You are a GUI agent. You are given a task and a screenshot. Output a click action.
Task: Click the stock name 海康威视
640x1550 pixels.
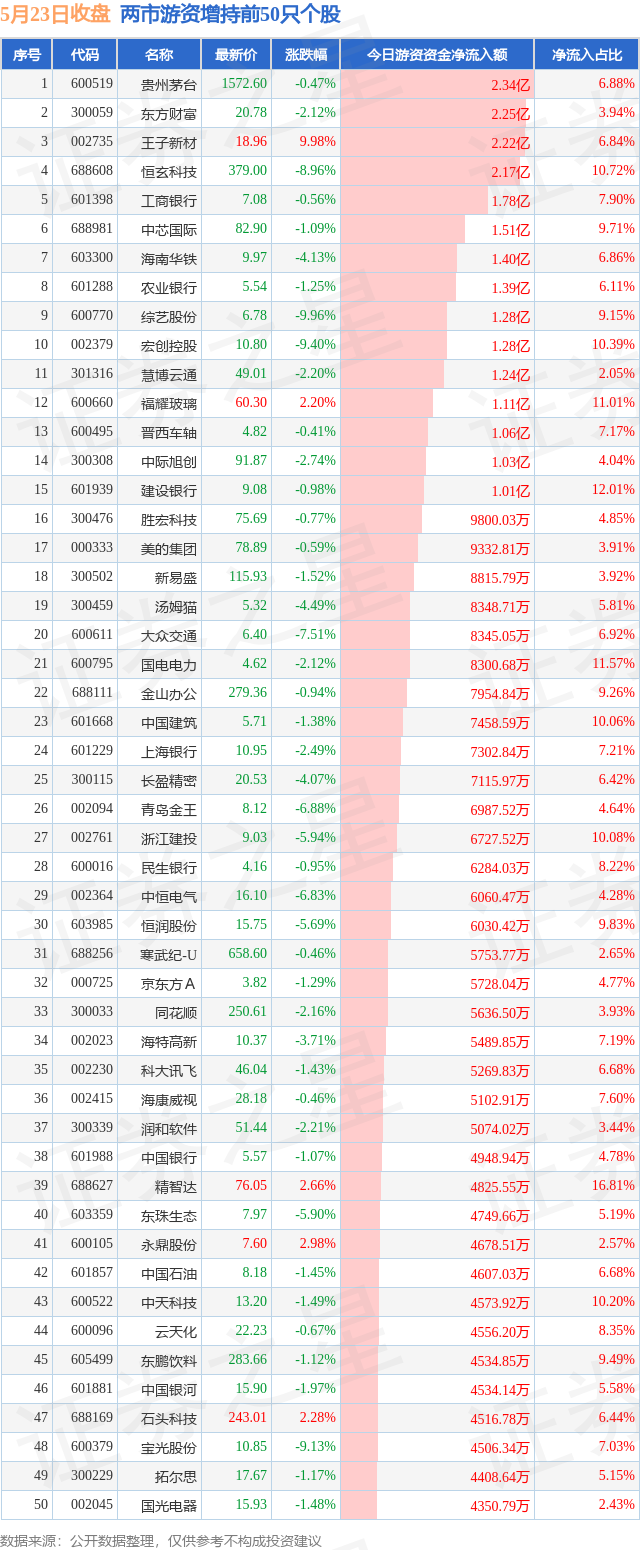coord(169,1099)
